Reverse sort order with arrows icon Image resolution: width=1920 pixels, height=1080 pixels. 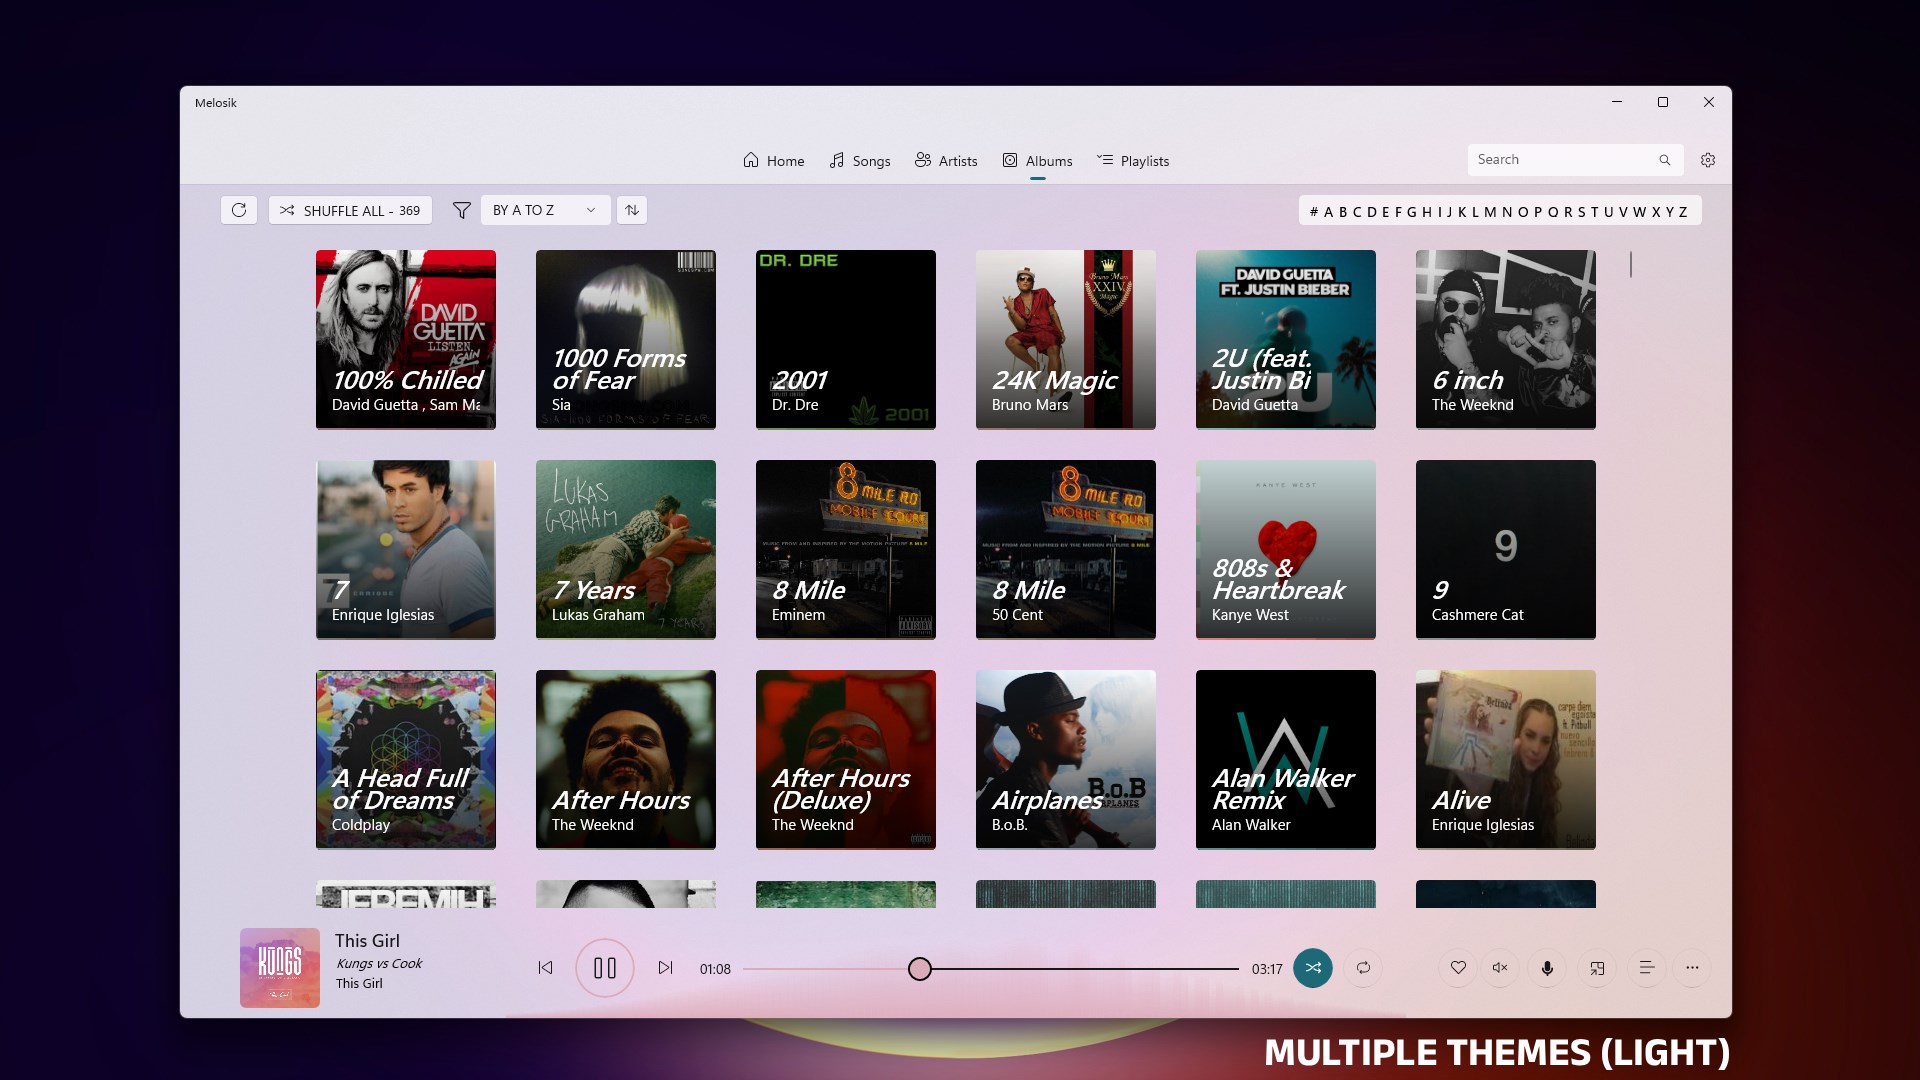[x=632, y=210]
